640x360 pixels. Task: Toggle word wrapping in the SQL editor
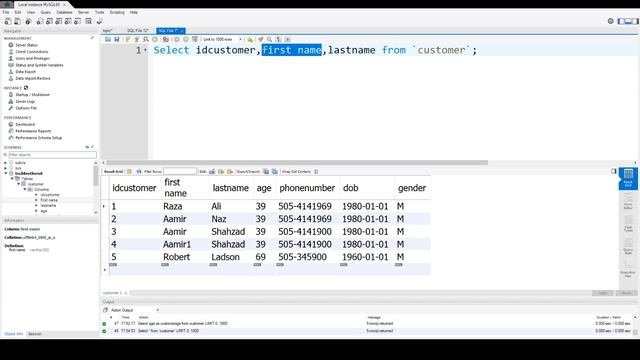[287, 40]
